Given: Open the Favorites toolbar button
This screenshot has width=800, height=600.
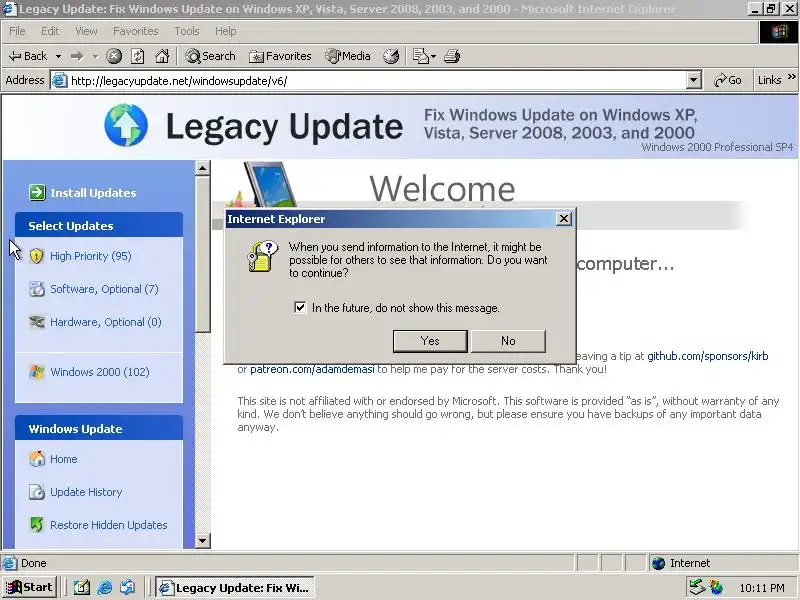Looking at the screenshot, I should (280, 56).
